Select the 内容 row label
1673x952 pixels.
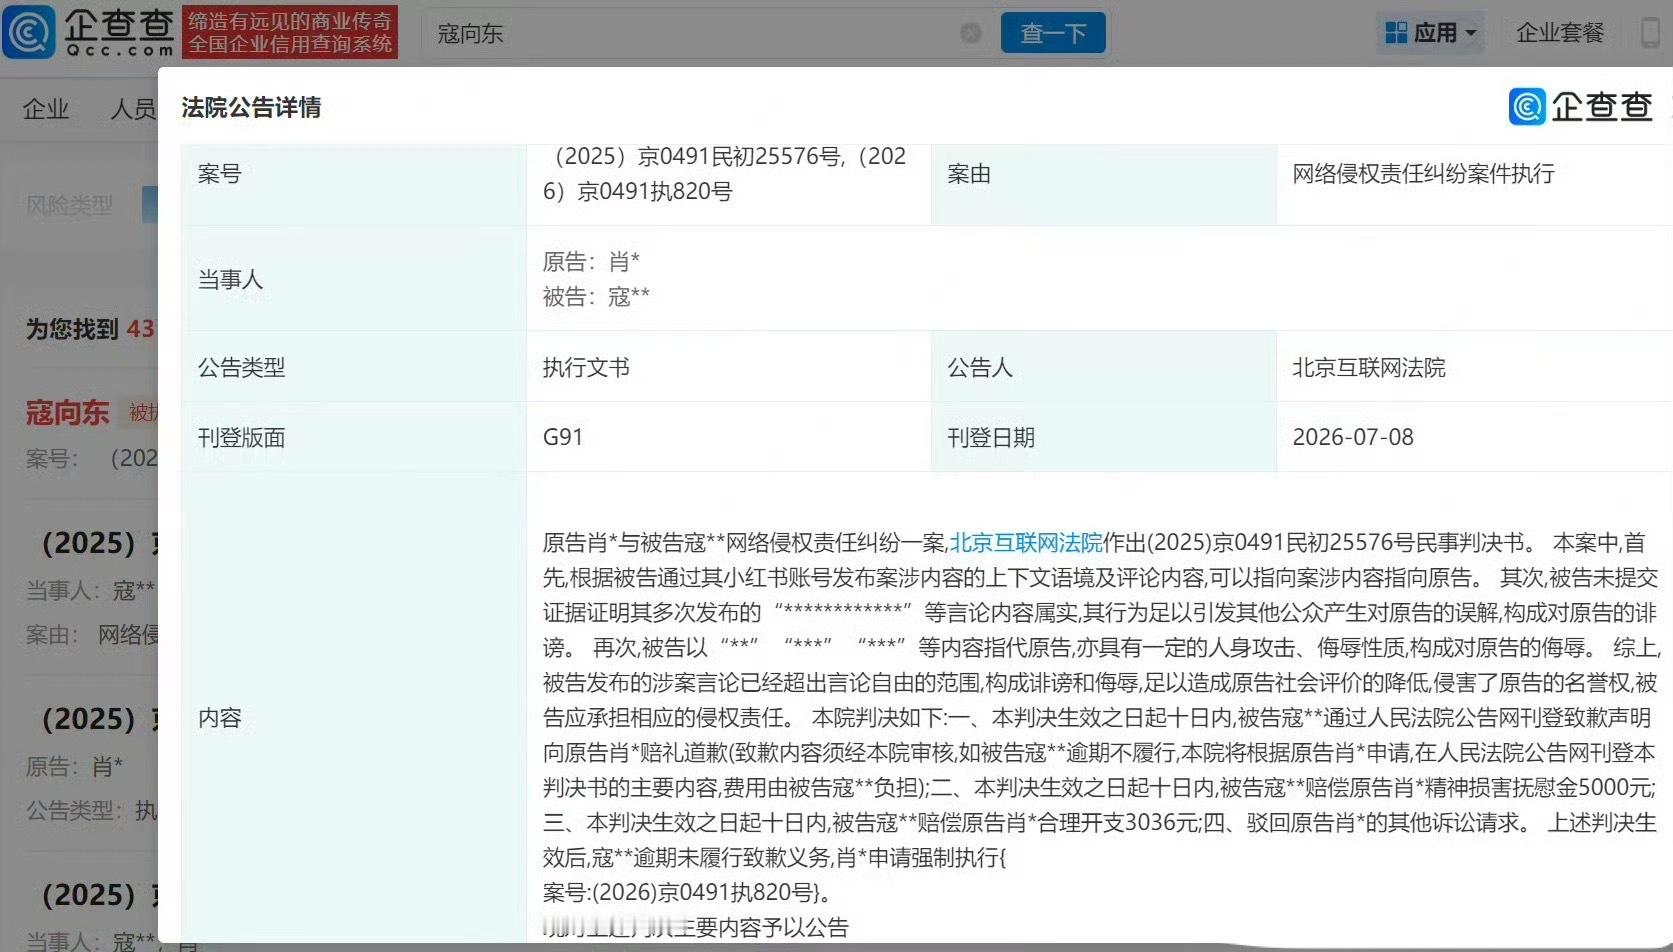[220, 718]
